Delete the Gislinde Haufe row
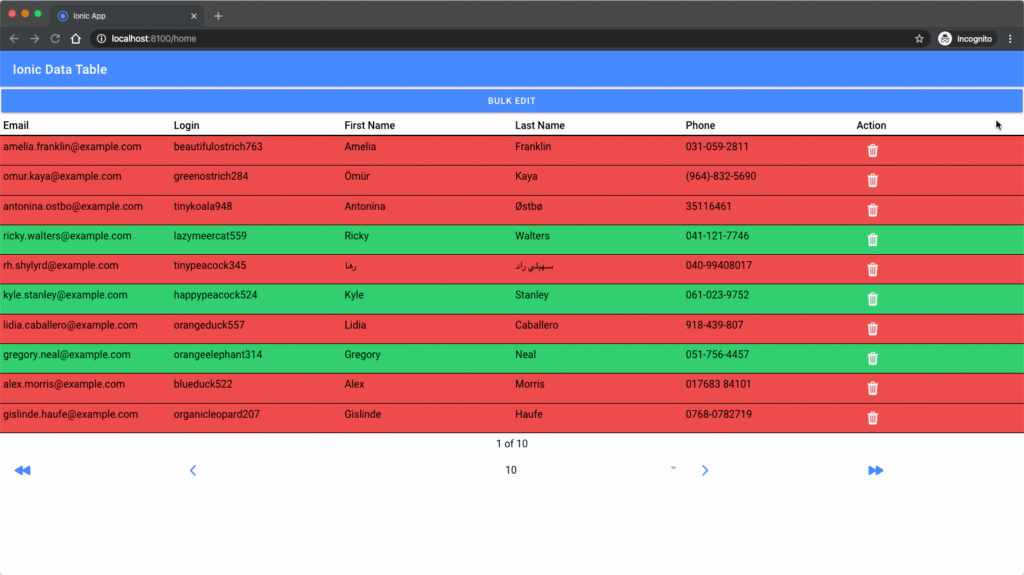The height and width of the screenshot is (575, 1024). pos(872,418)
